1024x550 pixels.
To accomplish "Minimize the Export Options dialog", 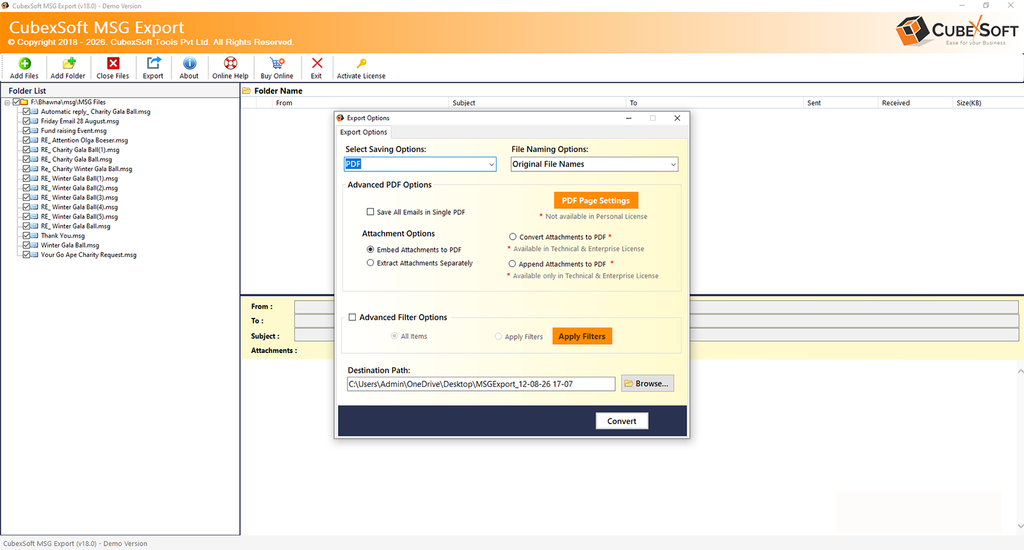I will 628,118.
